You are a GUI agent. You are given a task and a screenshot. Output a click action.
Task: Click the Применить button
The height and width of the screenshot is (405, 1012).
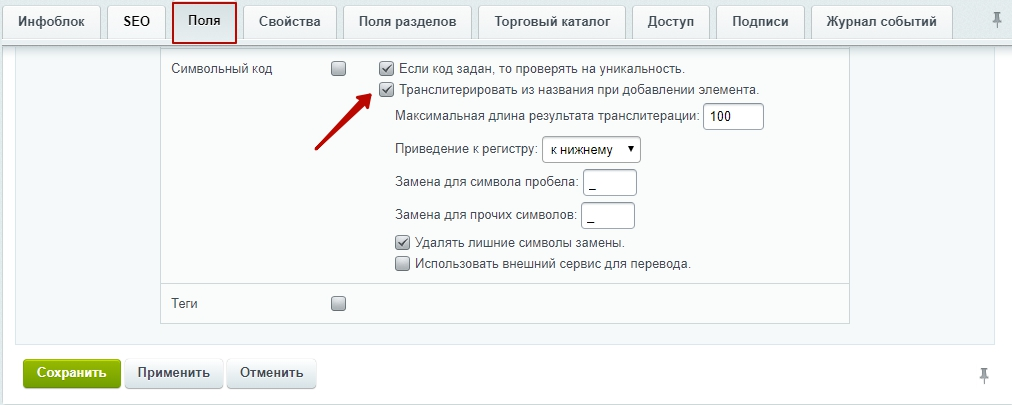174,373
